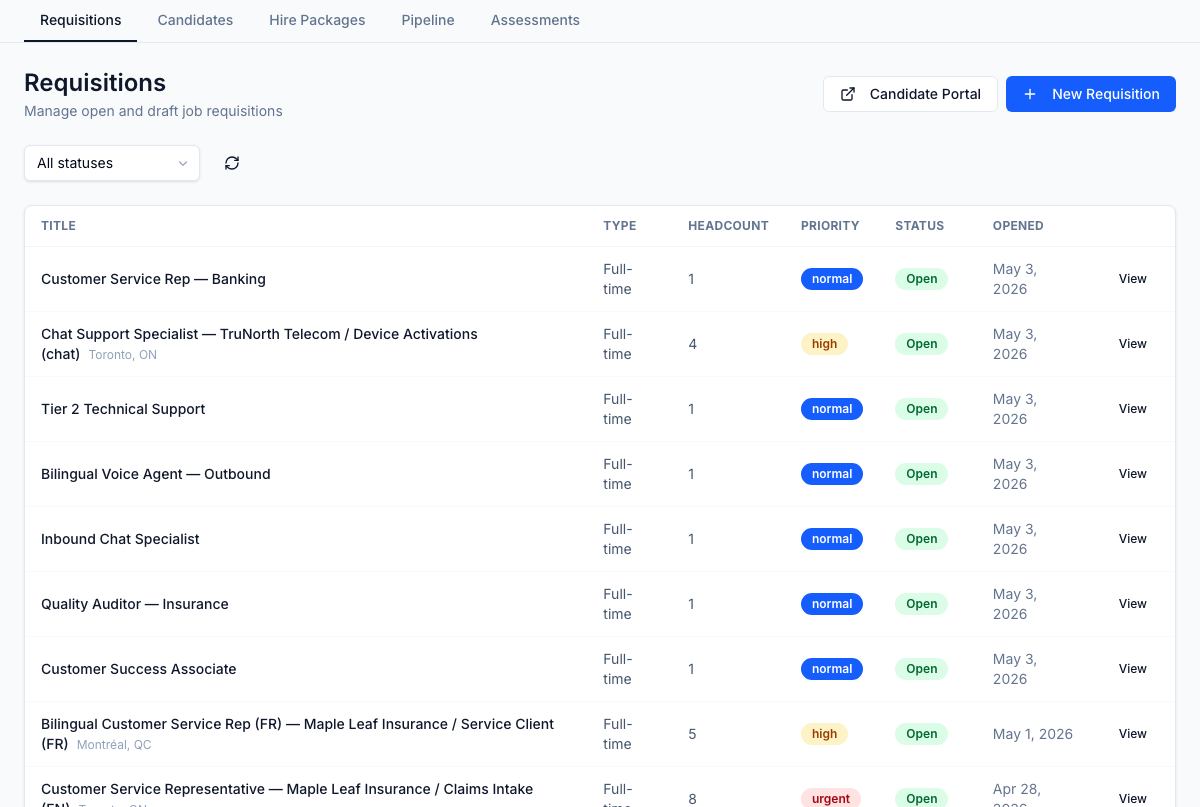Image resolution: width=1200 pixels, height=807 pixels.
Task: Click headcount 5 for Bilingual Customer Service Rep
Action: pos(692,734)
